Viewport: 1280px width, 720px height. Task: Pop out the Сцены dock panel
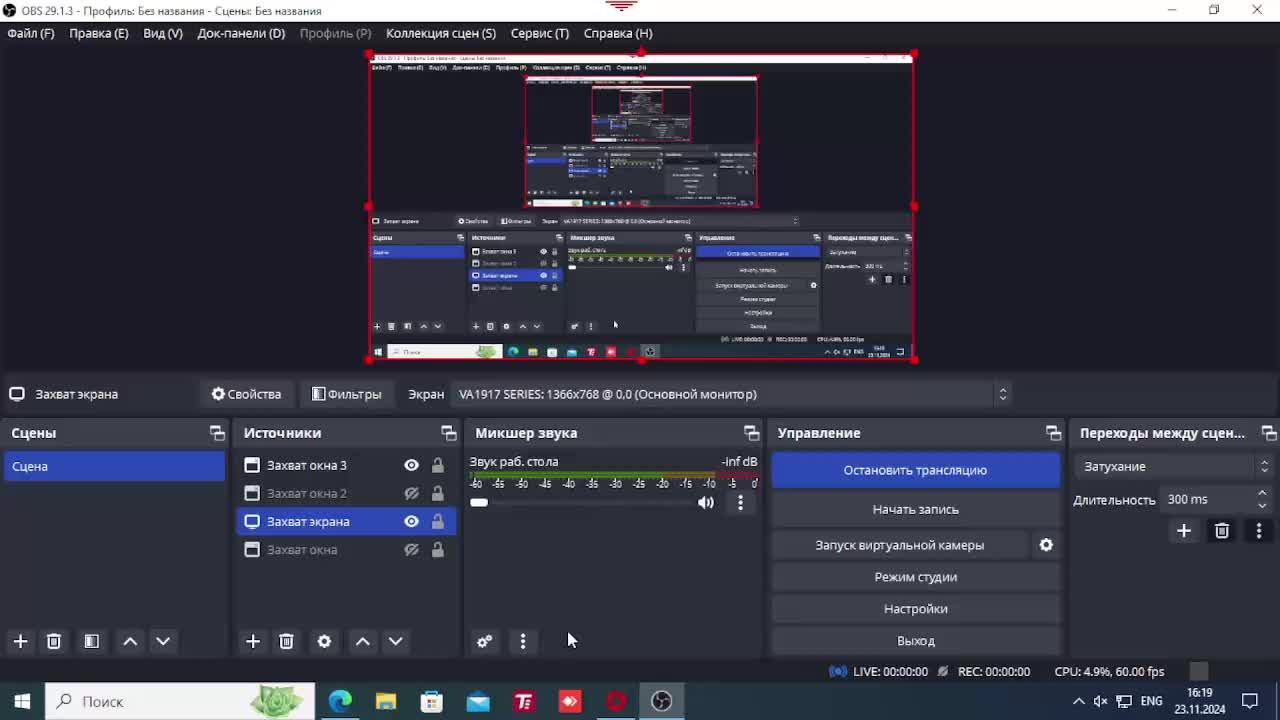pos(217,433)
